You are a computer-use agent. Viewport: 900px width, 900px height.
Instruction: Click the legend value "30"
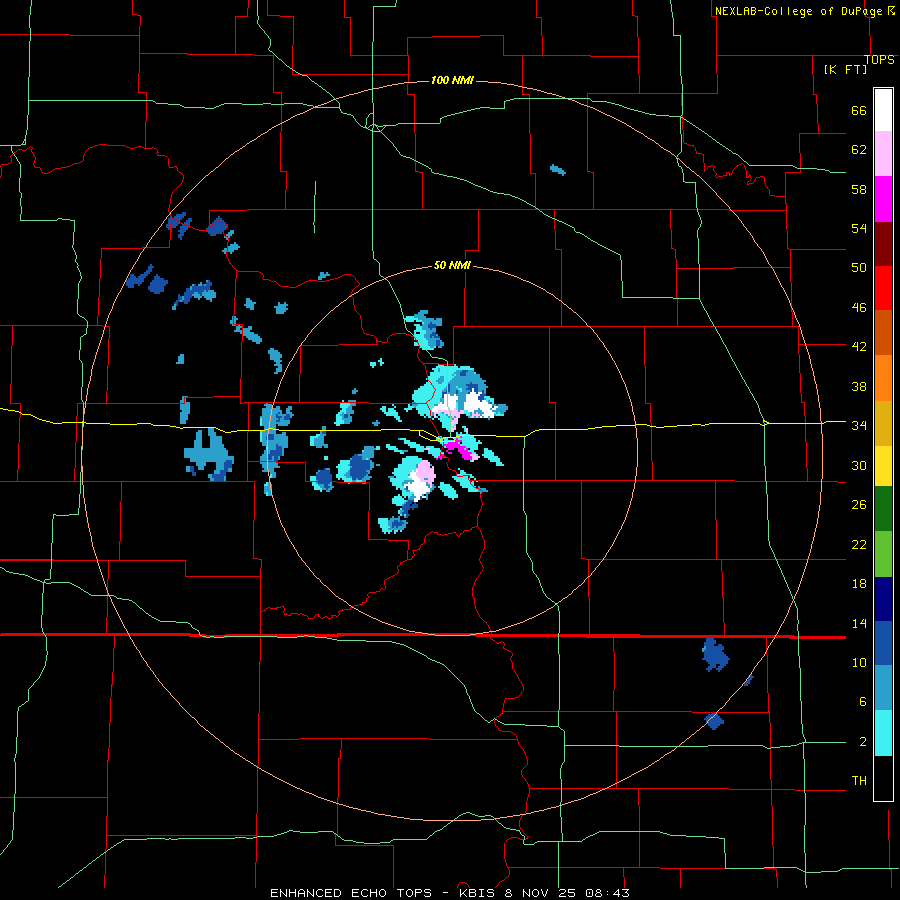pos(859,465)
